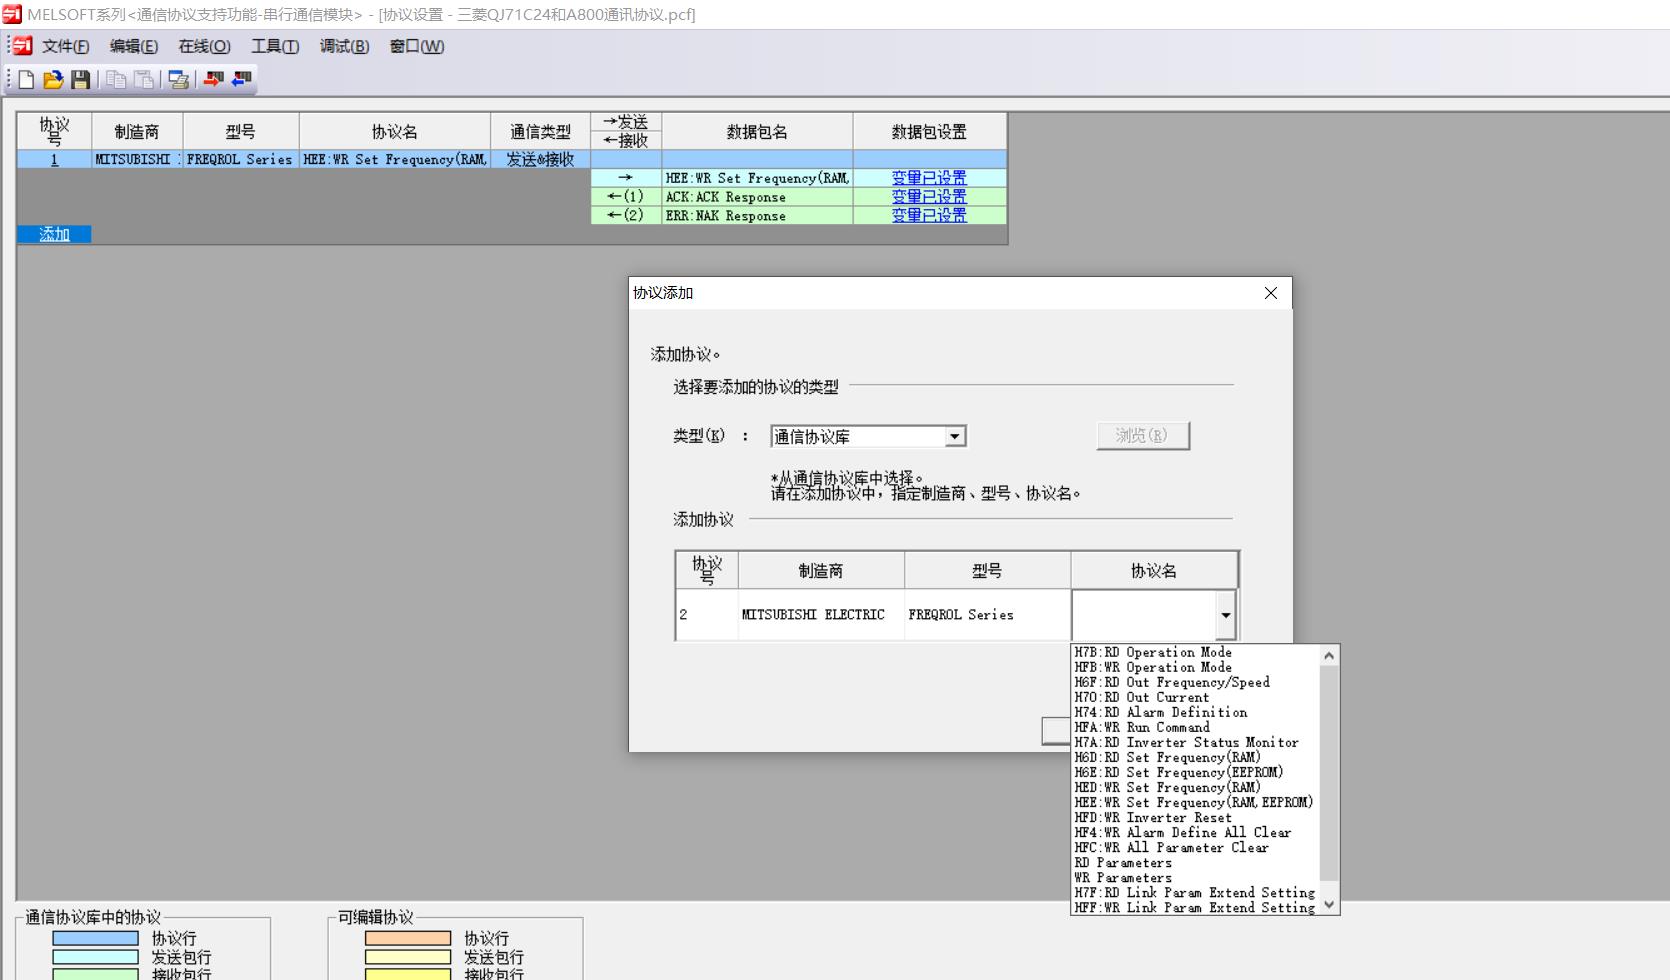
Task: Close the 协议添加 dialog
Action: (x=1270, y=293)
